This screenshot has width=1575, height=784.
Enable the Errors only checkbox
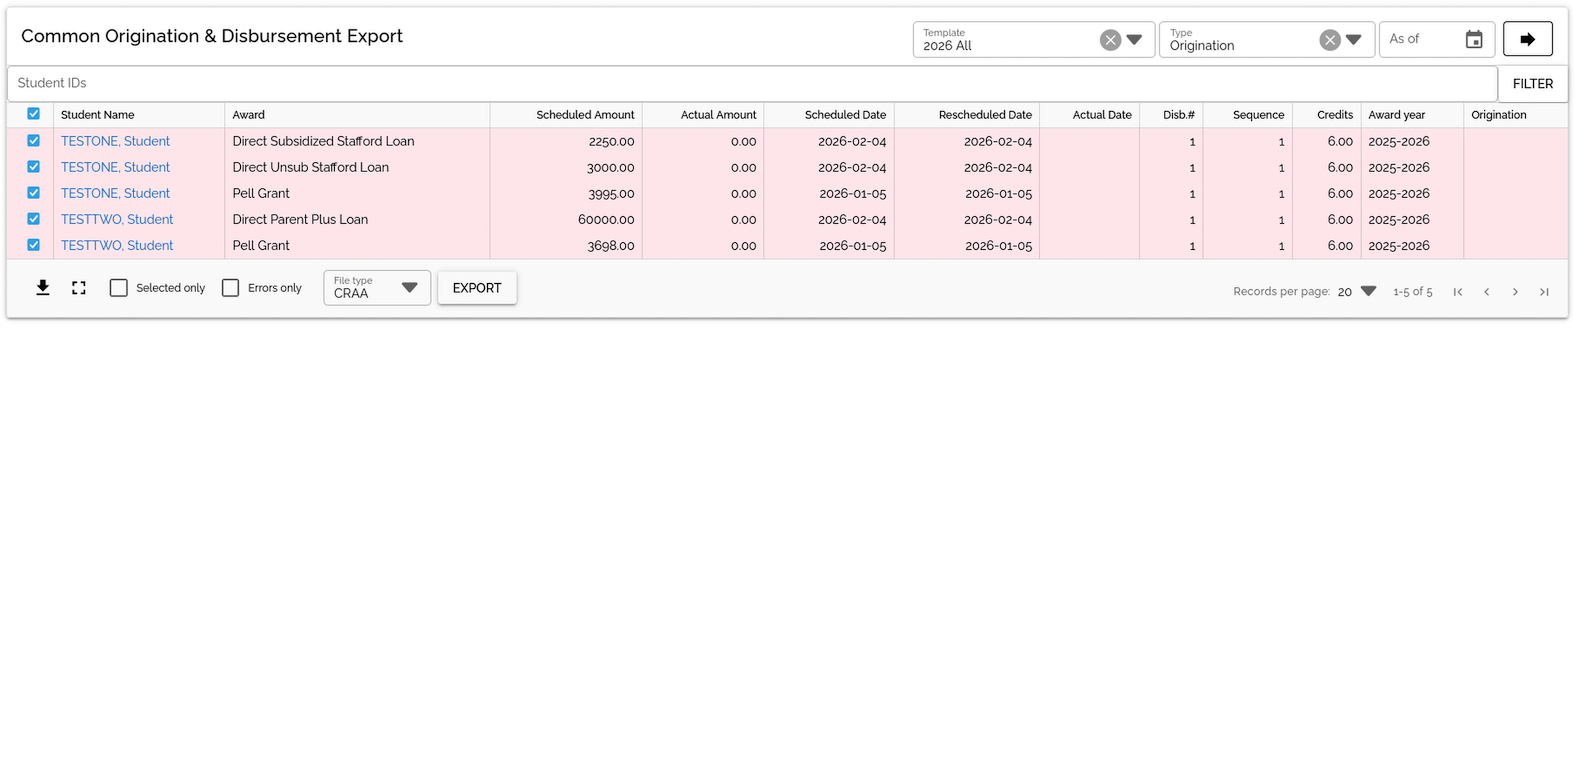pyautogui.click(x=231, y=288)
